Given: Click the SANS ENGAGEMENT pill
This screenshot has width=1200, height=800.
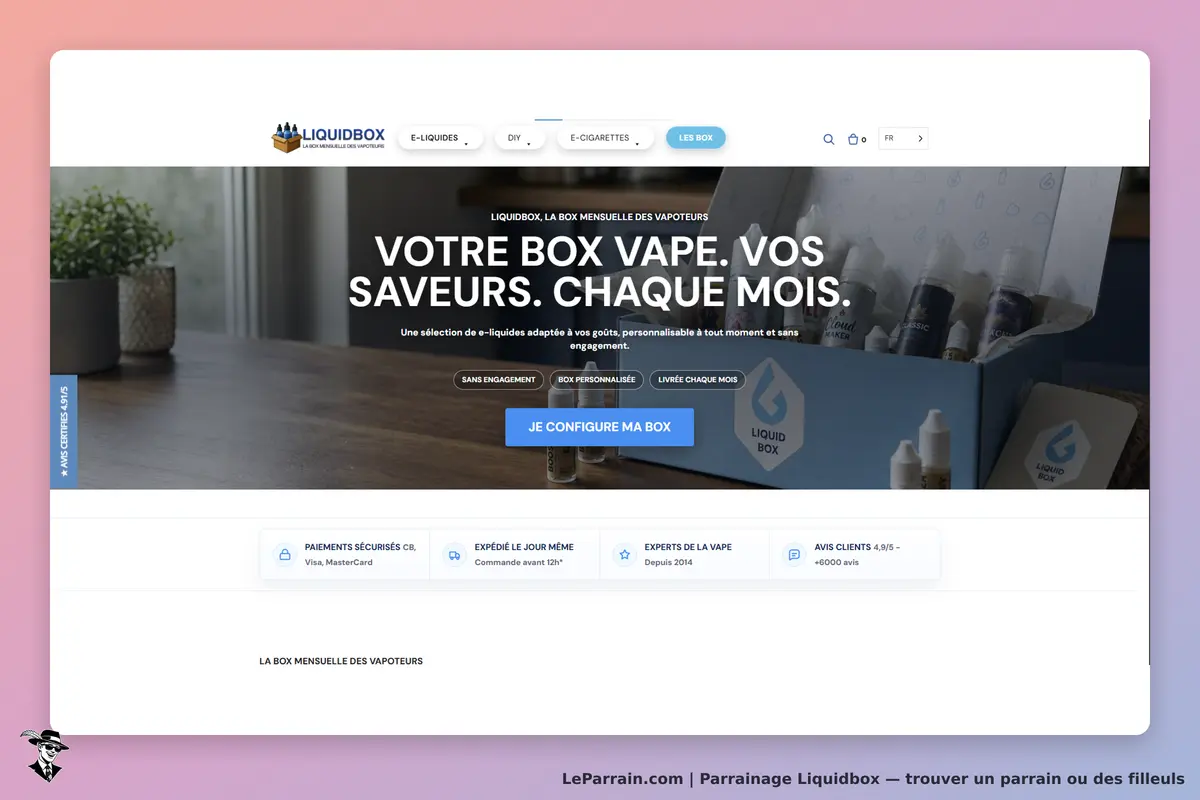Looking at the screenshot, I should (x=499, y=380).
